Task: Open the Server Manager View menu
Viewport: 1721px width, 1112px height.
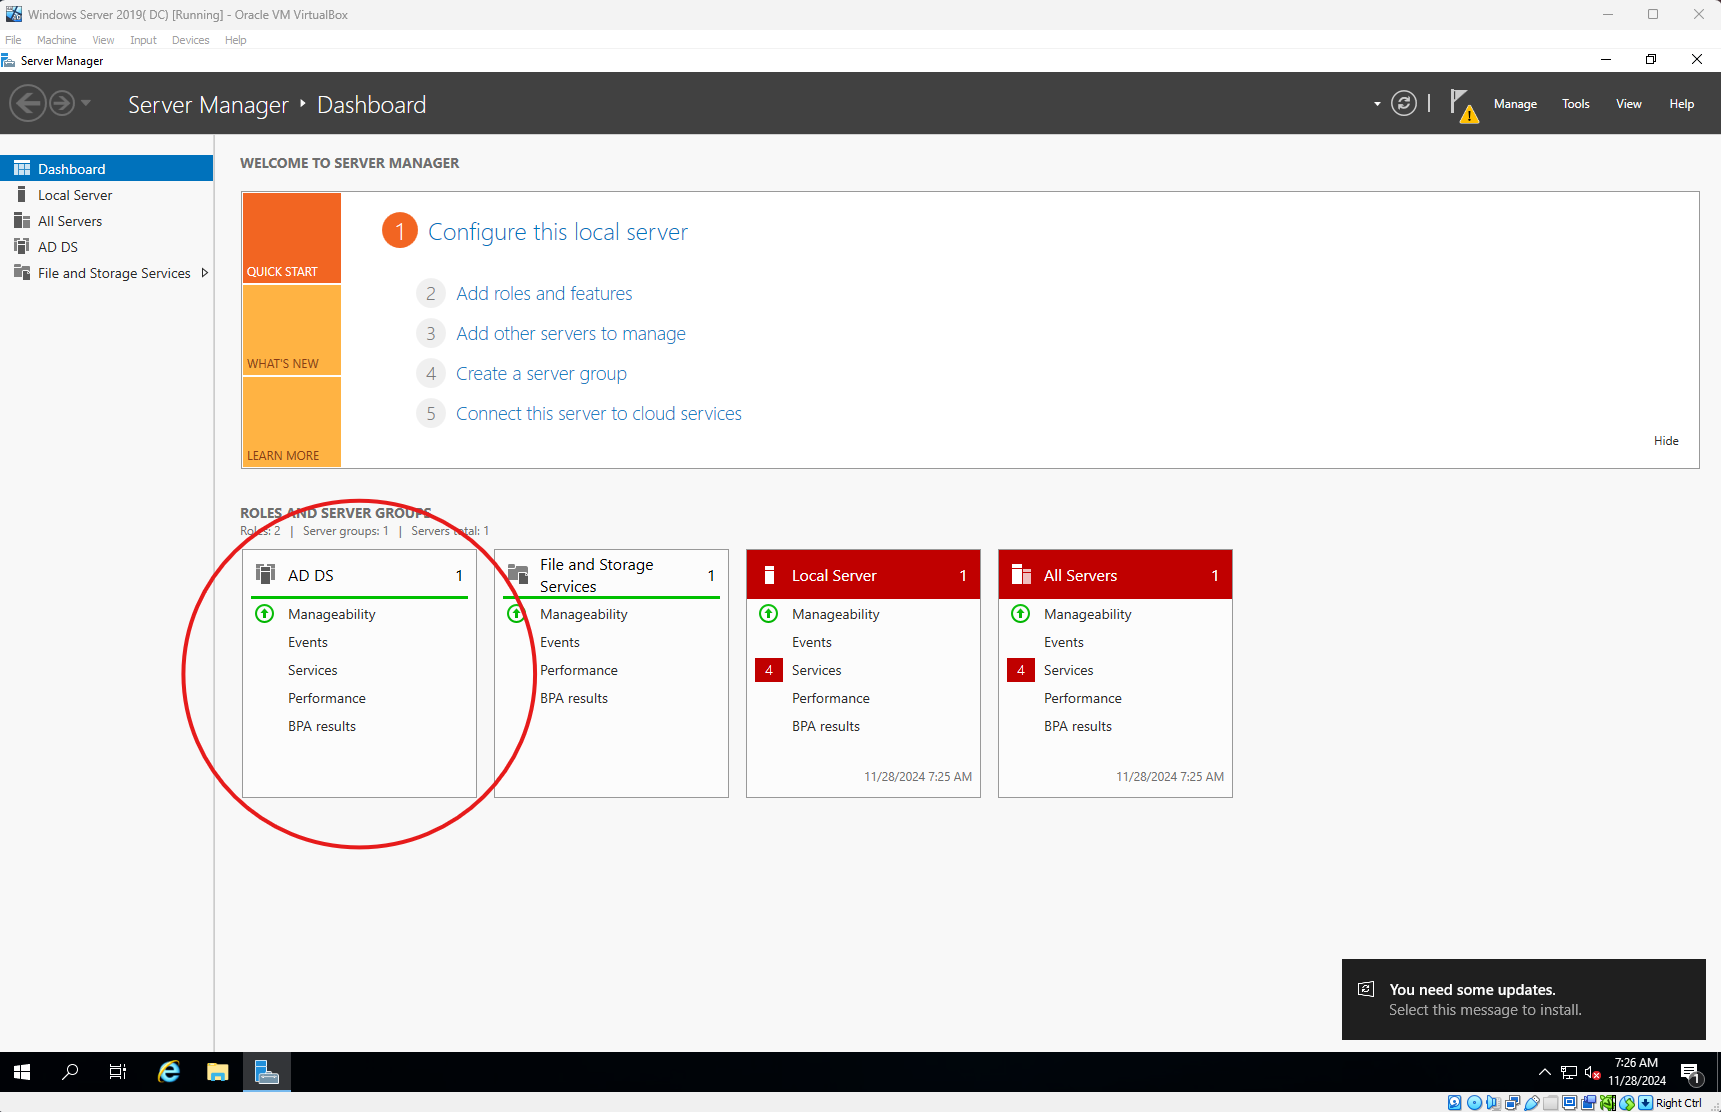Action: click(x=1629, y=104)
